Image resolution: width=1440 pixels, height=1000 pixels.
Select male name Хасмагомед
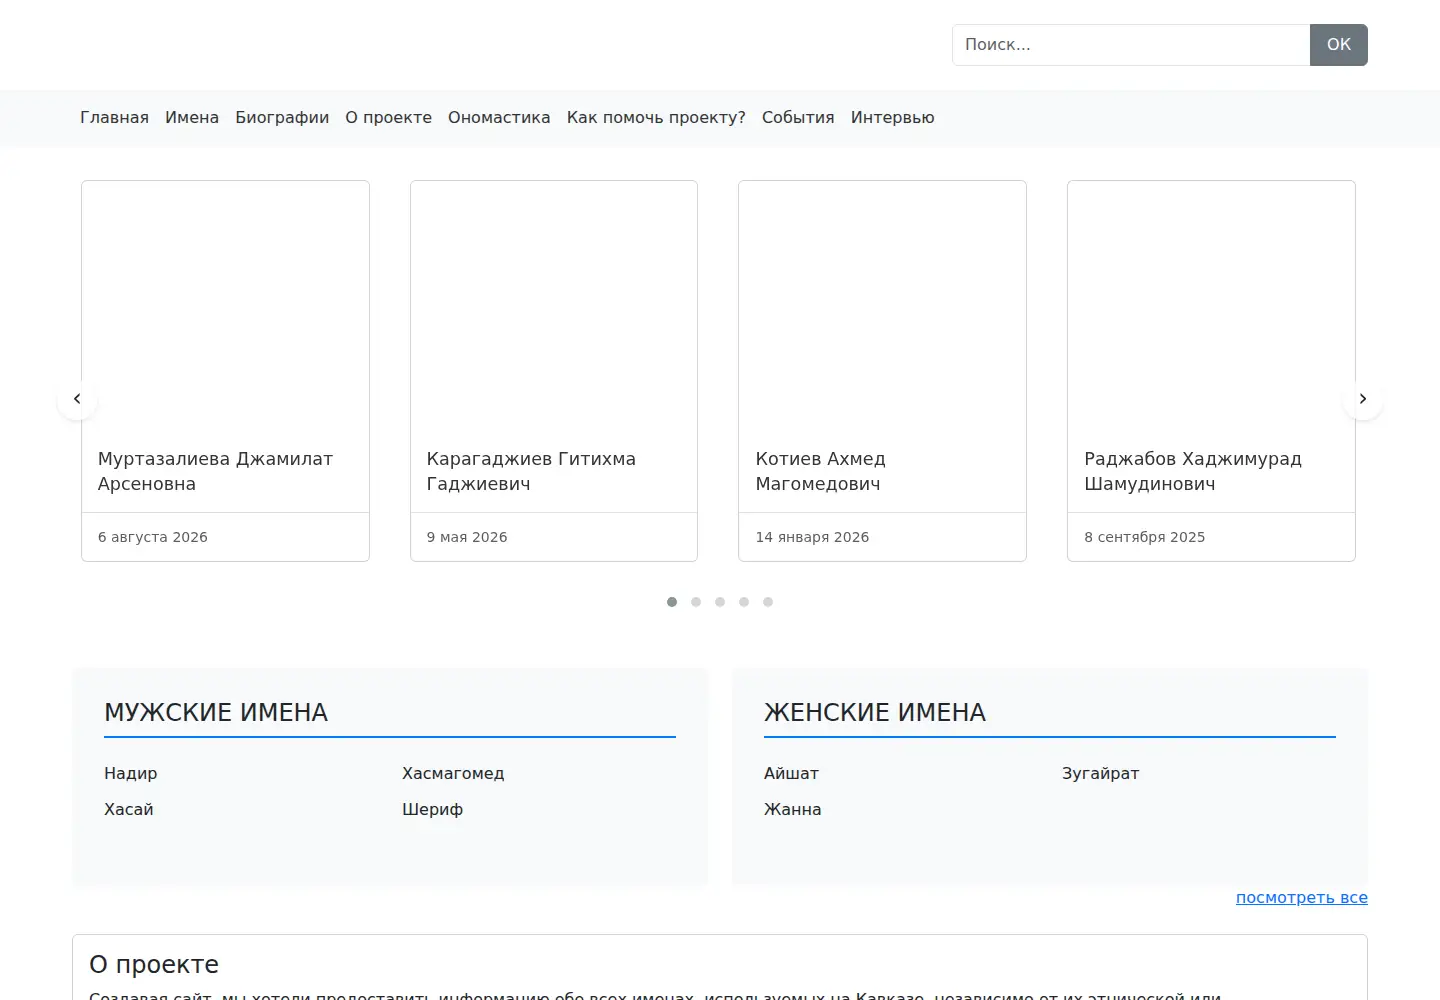click(453, 773)
